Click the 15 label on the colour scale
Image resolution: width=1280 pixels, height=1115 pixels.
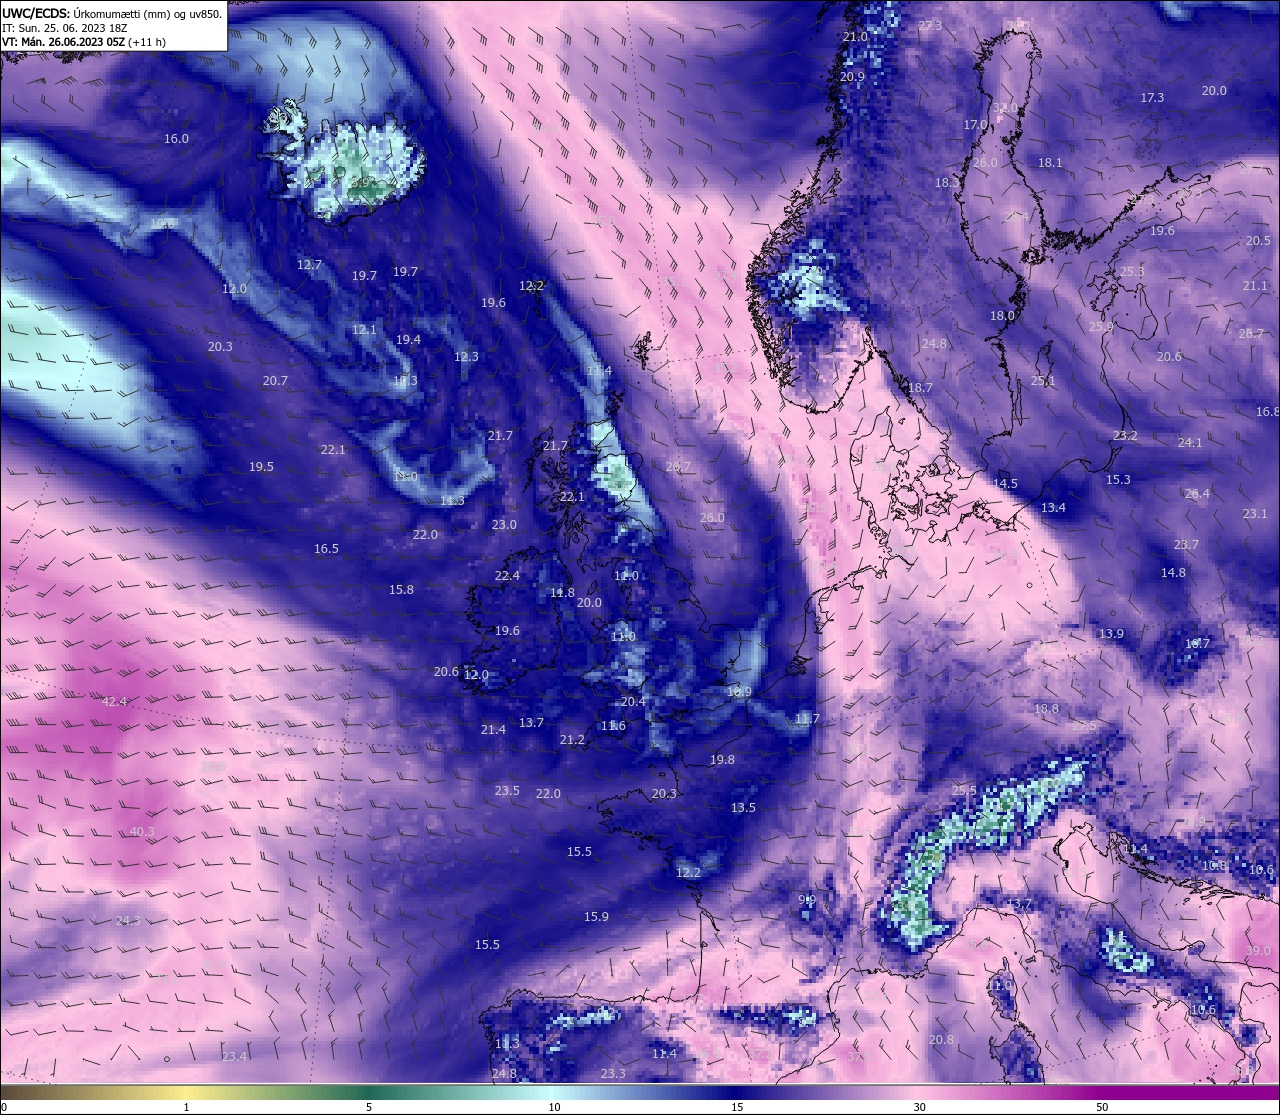pyautogui.click(x=737, y=1107)
